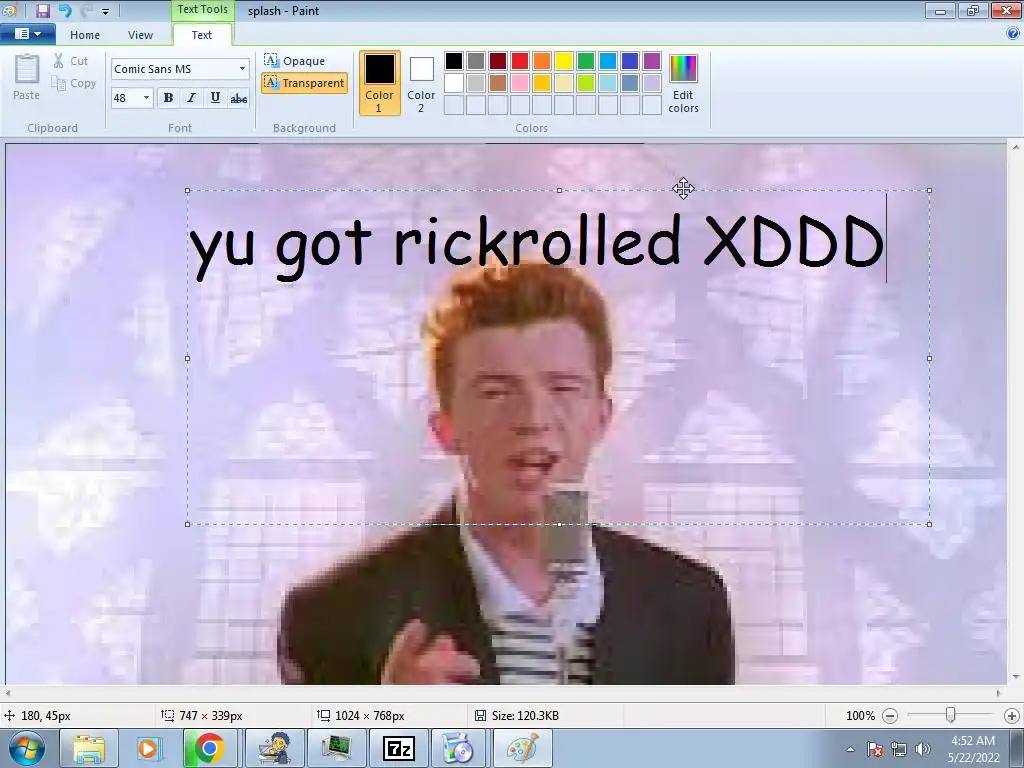Click the network icon in the system tray
1024x768 pixels.
pyautogui.click(x=899, y=749)
